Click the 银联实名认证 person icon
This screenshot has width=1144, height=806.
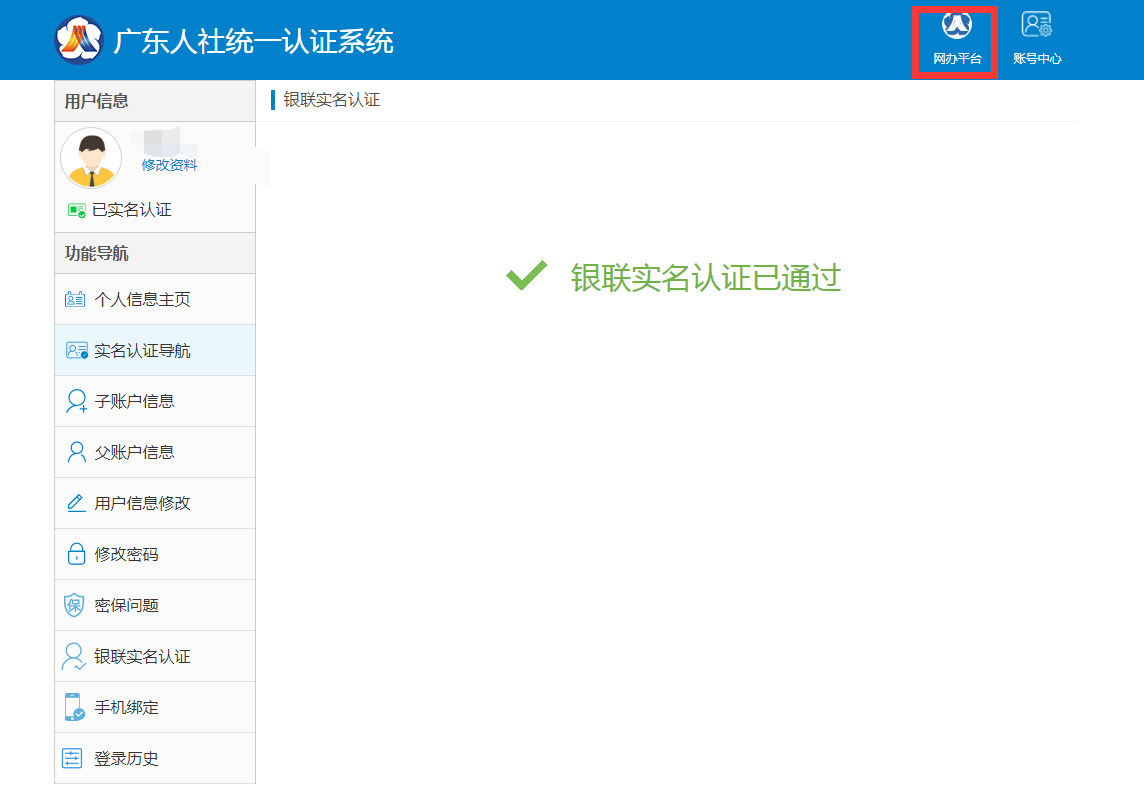75,656
